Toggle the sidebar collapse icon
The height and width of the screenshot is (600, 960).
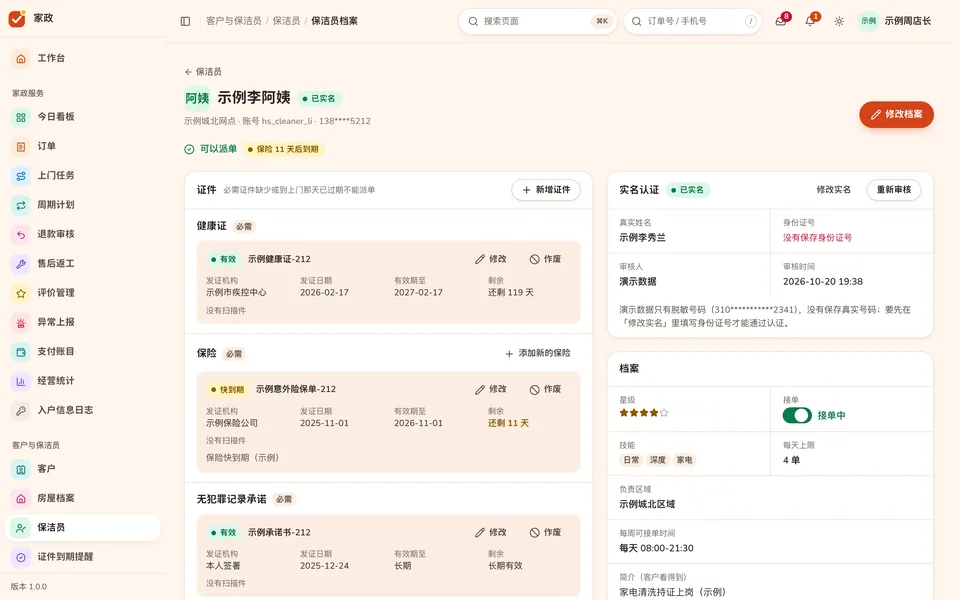pyautogui.click(x=186, y=21)
